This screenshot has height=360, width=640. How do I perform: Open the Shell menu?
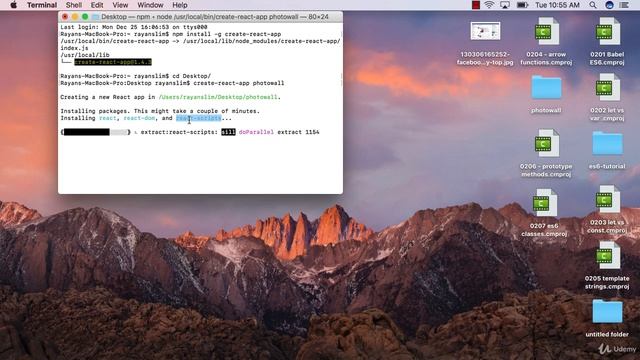(x=74, y=5)
